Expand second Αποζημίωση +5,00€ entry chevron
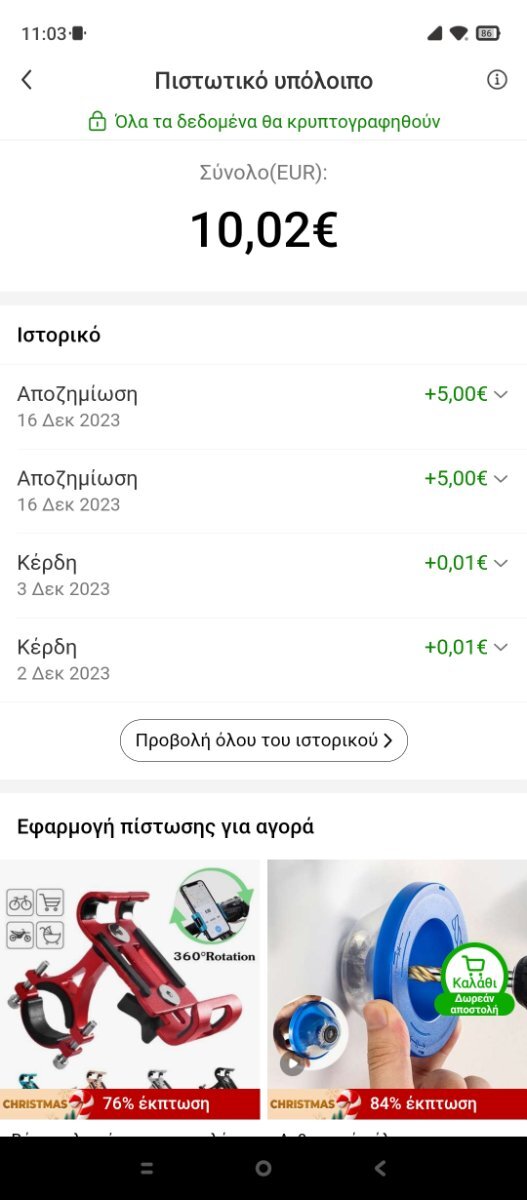 click(501, 478)
